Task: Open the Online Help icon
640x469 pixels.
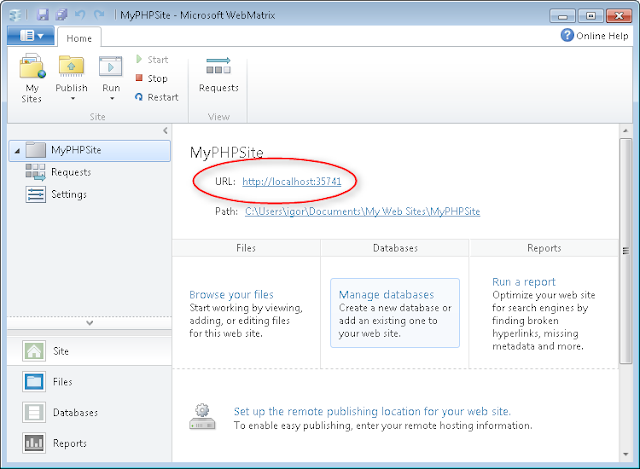Action: coord(567,36)
